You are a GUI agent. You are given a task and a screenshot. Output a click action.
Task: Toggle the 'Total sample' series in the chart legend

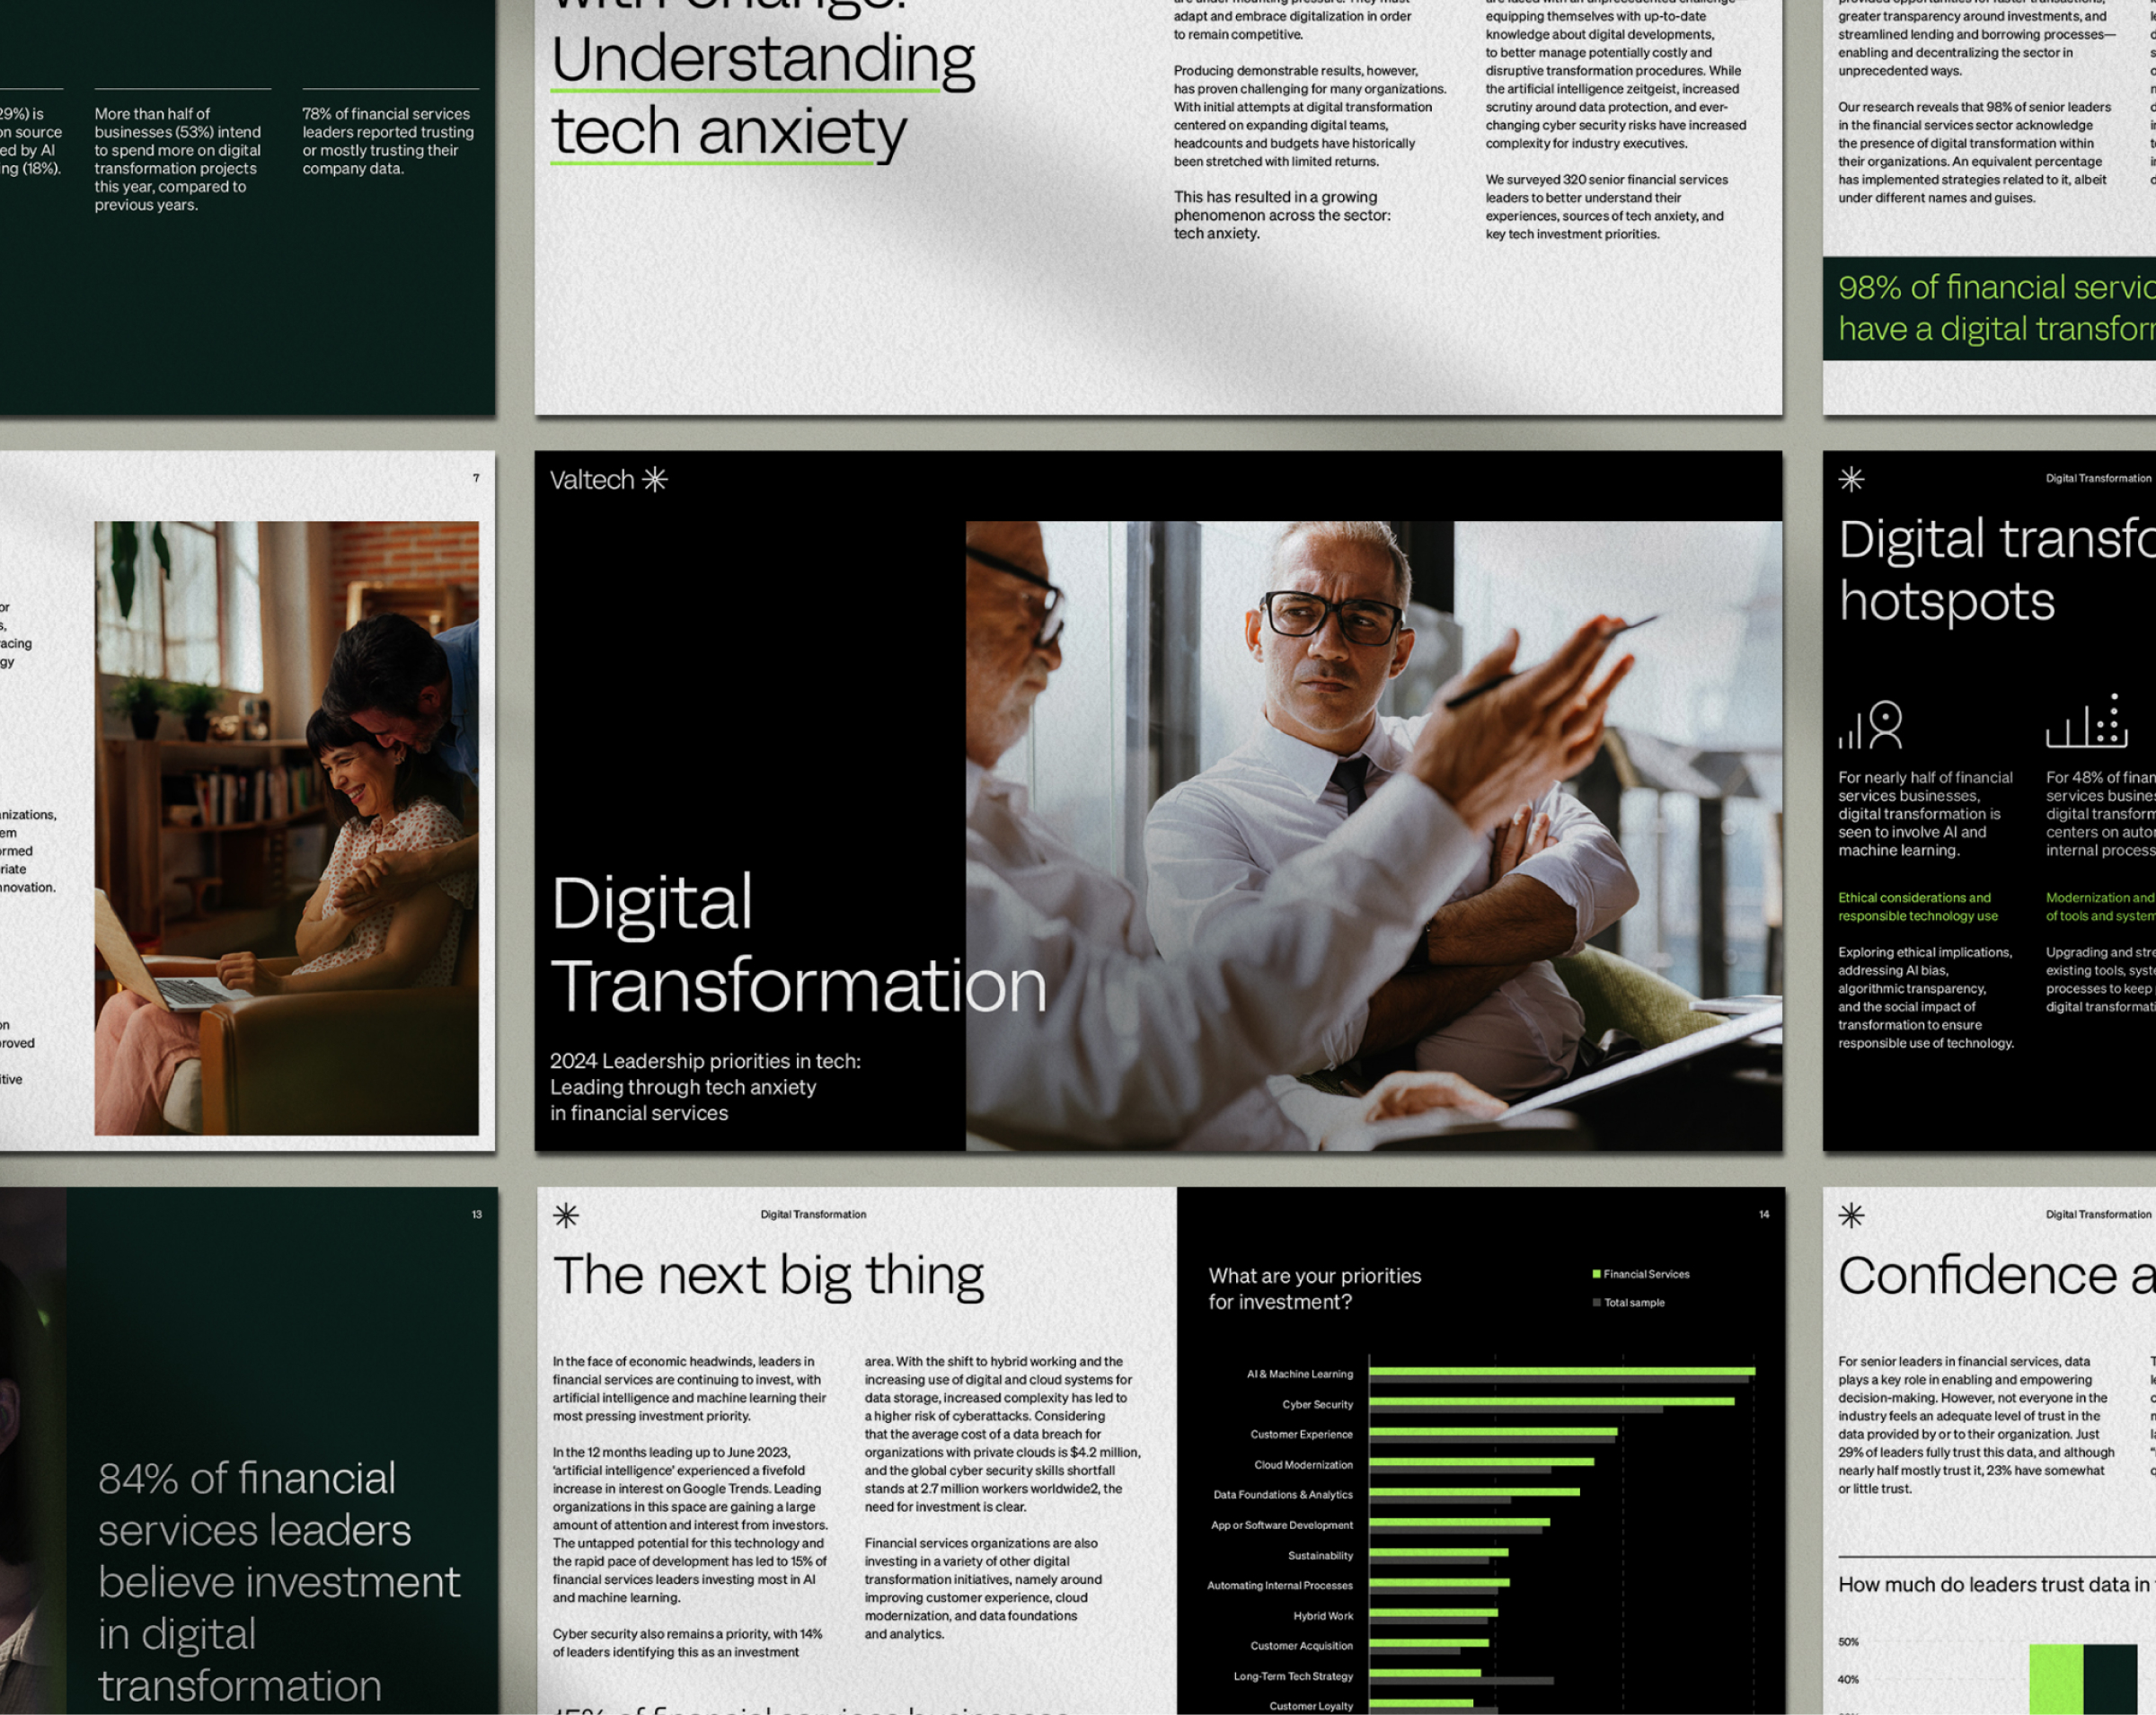[x=1634, y=1302]
